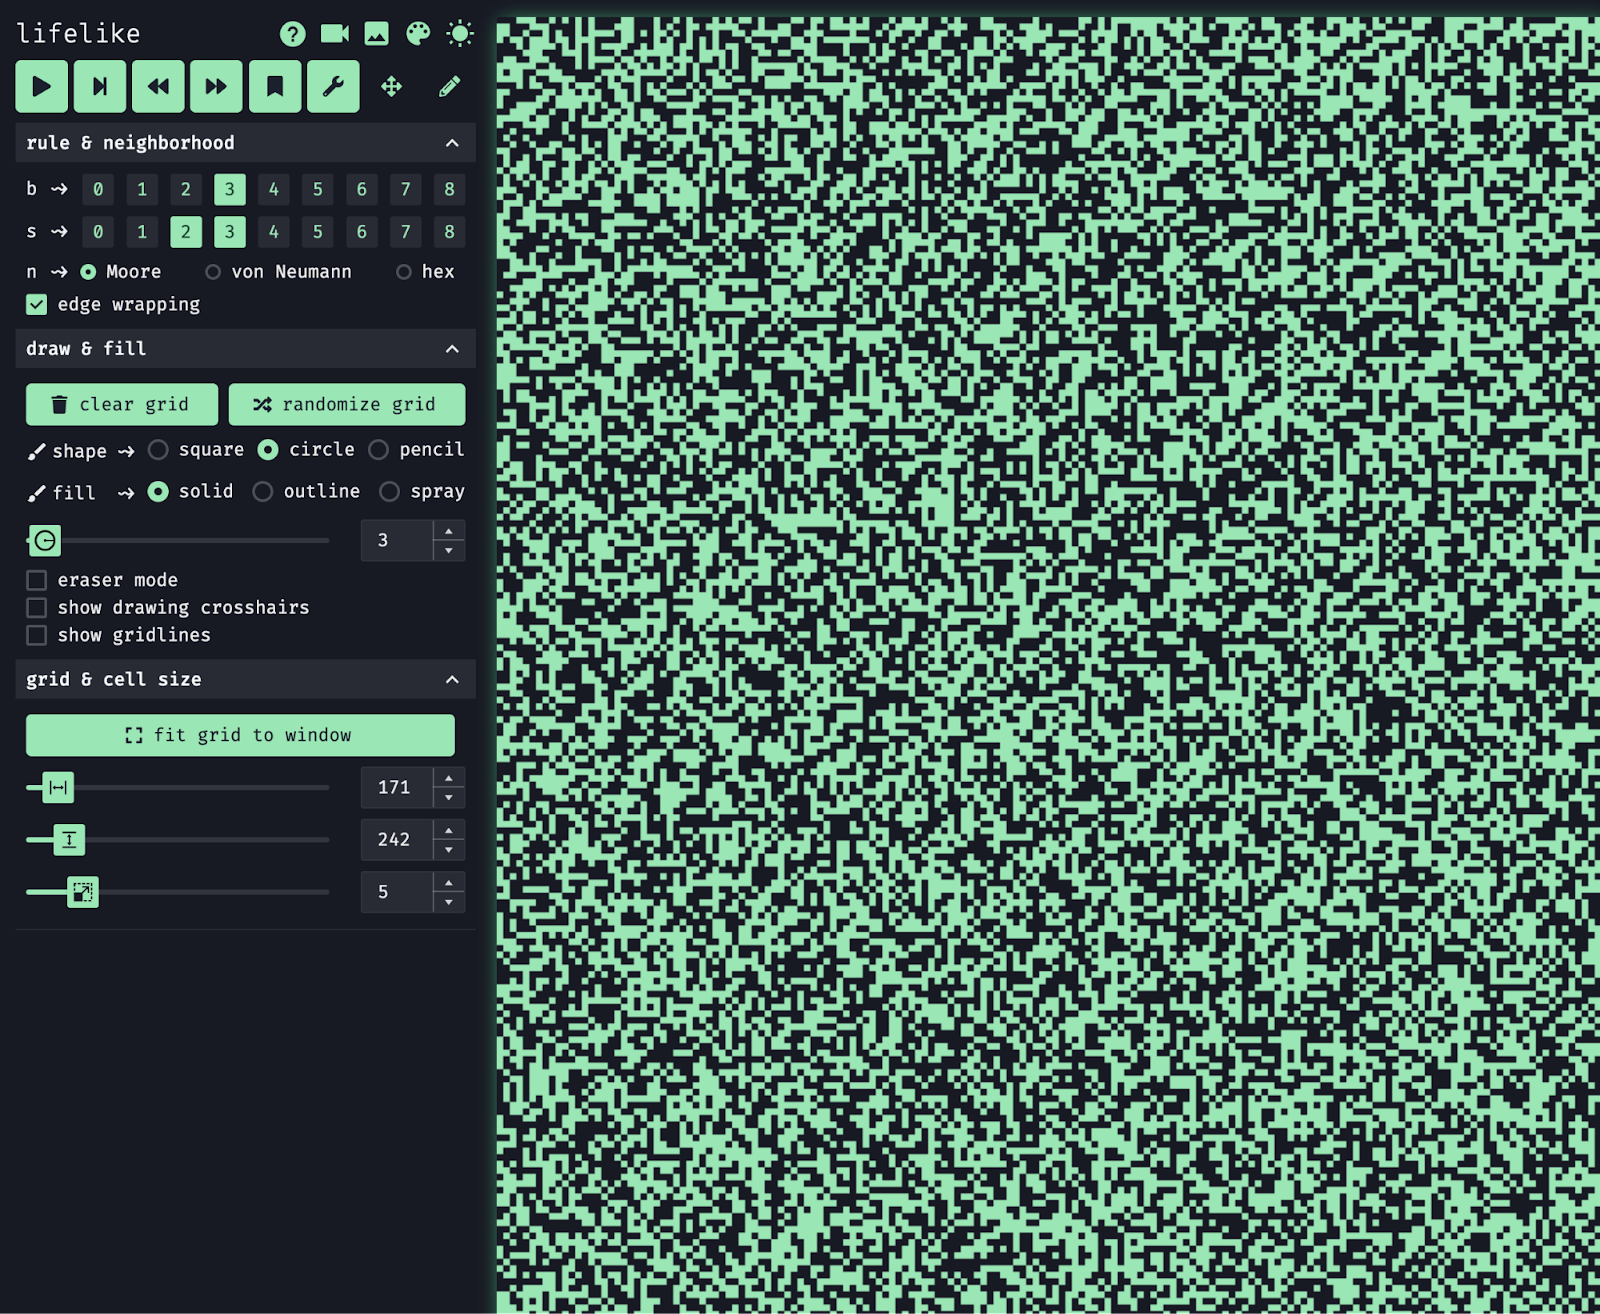Step forward one generation
The image size is (1600, 1314).
[x=100, y=86]
